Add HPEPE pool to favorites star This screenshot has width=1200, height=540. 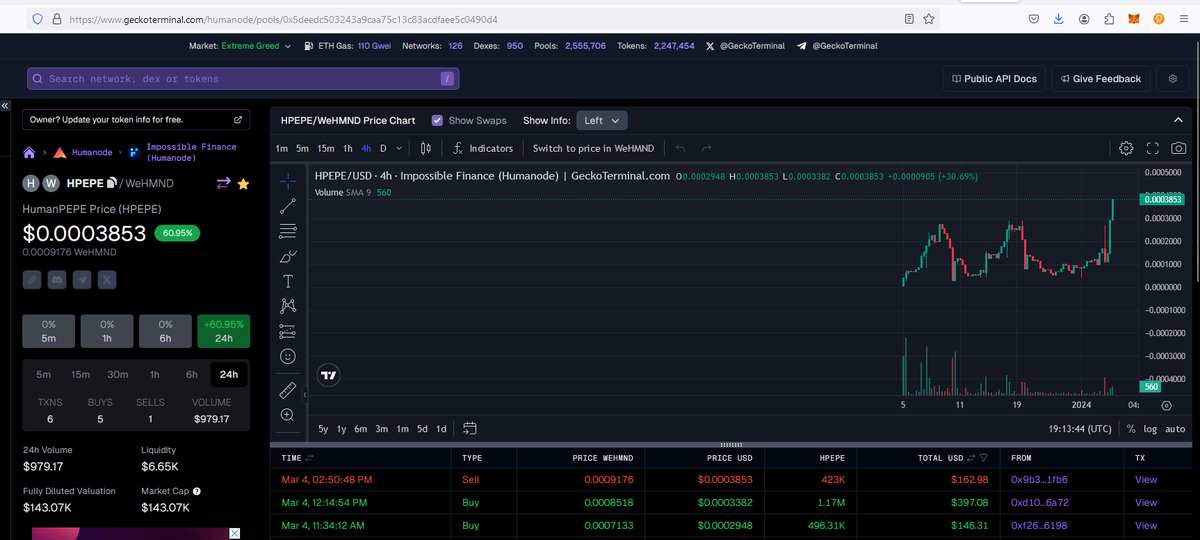pyautogui.click(x=243, y=183)
